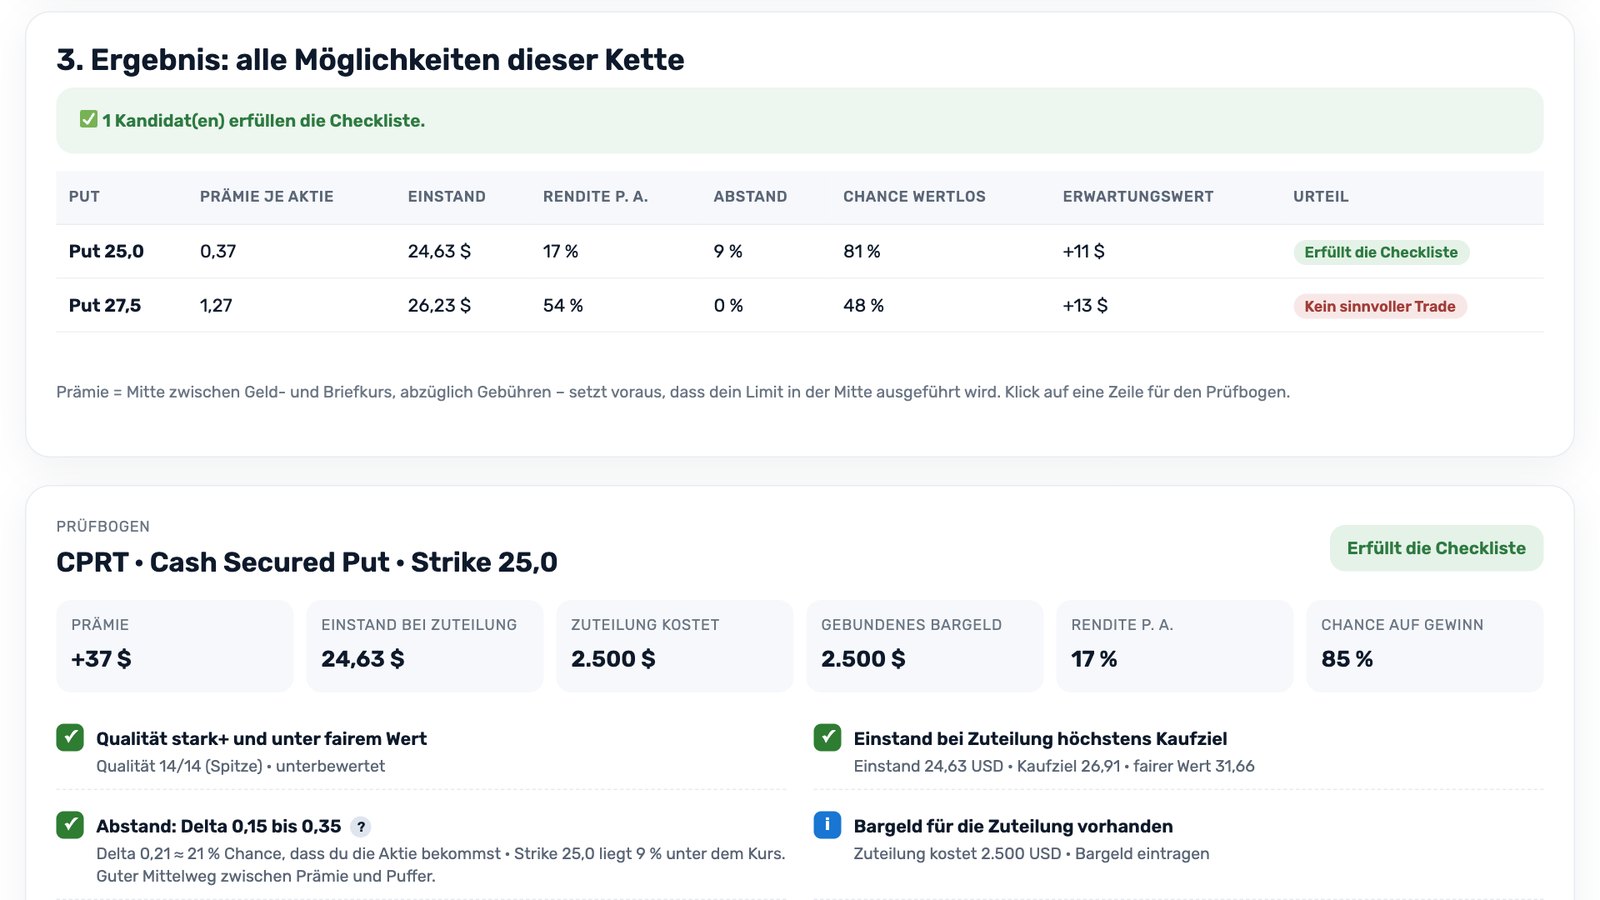This screenshot has width=1600, height=900.
Task: Click checkmark beside Abstand Delta criterion
Action: click(x=70, y=824)
